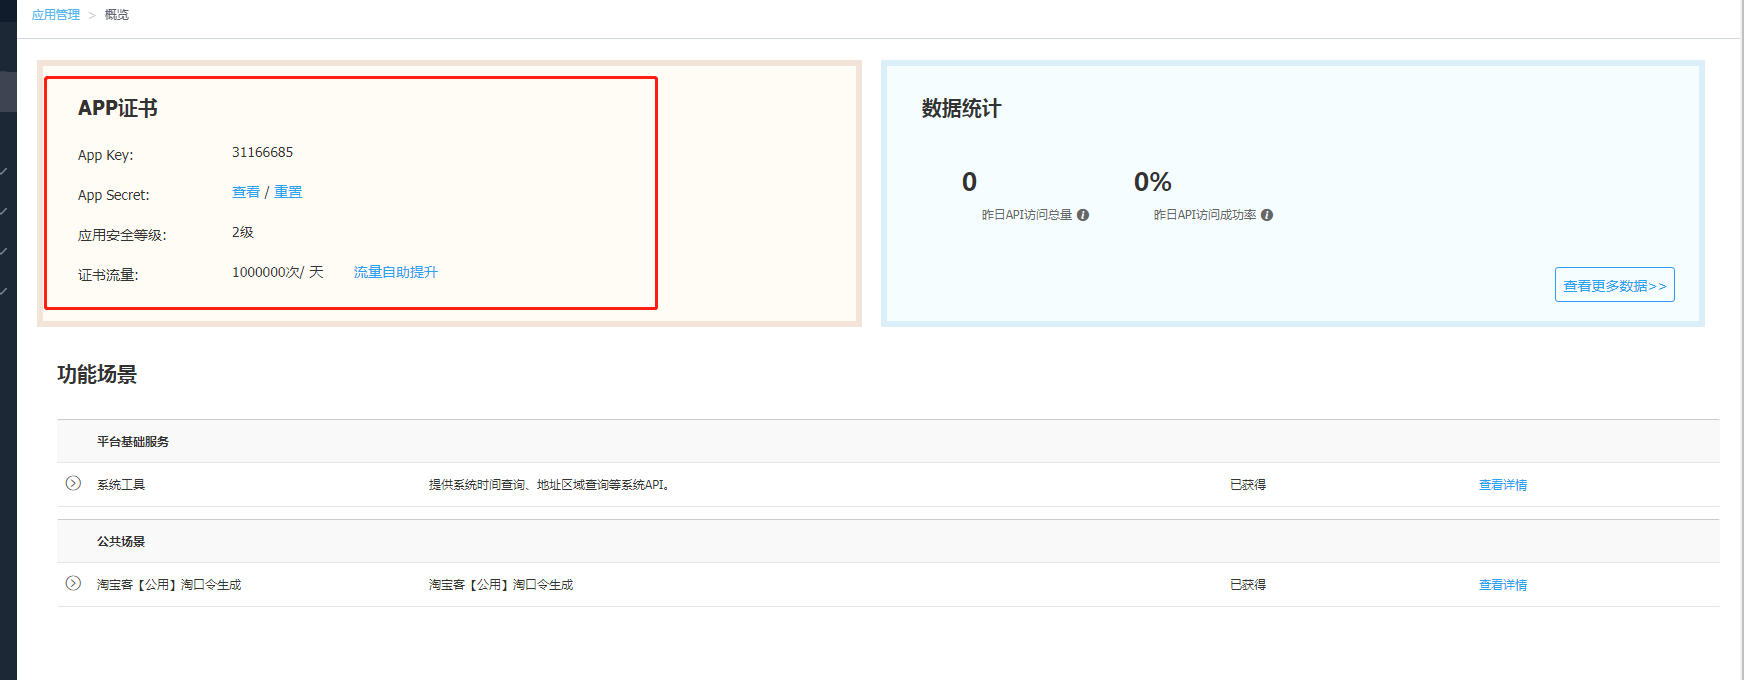The image size is (1744, 680).
Task: View the App Secret via 查看
Action: [246, 192]
